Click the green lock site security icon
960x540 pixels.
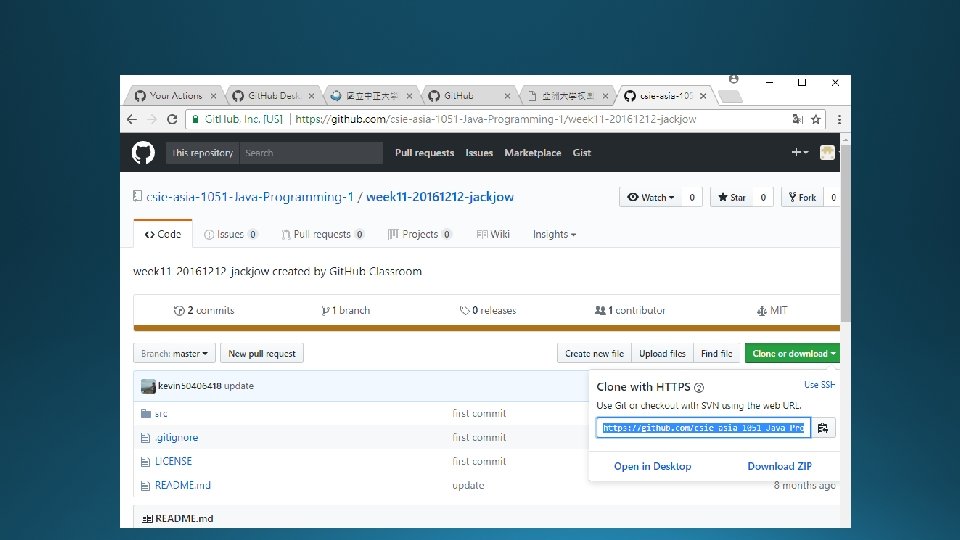tap(195, 119)
